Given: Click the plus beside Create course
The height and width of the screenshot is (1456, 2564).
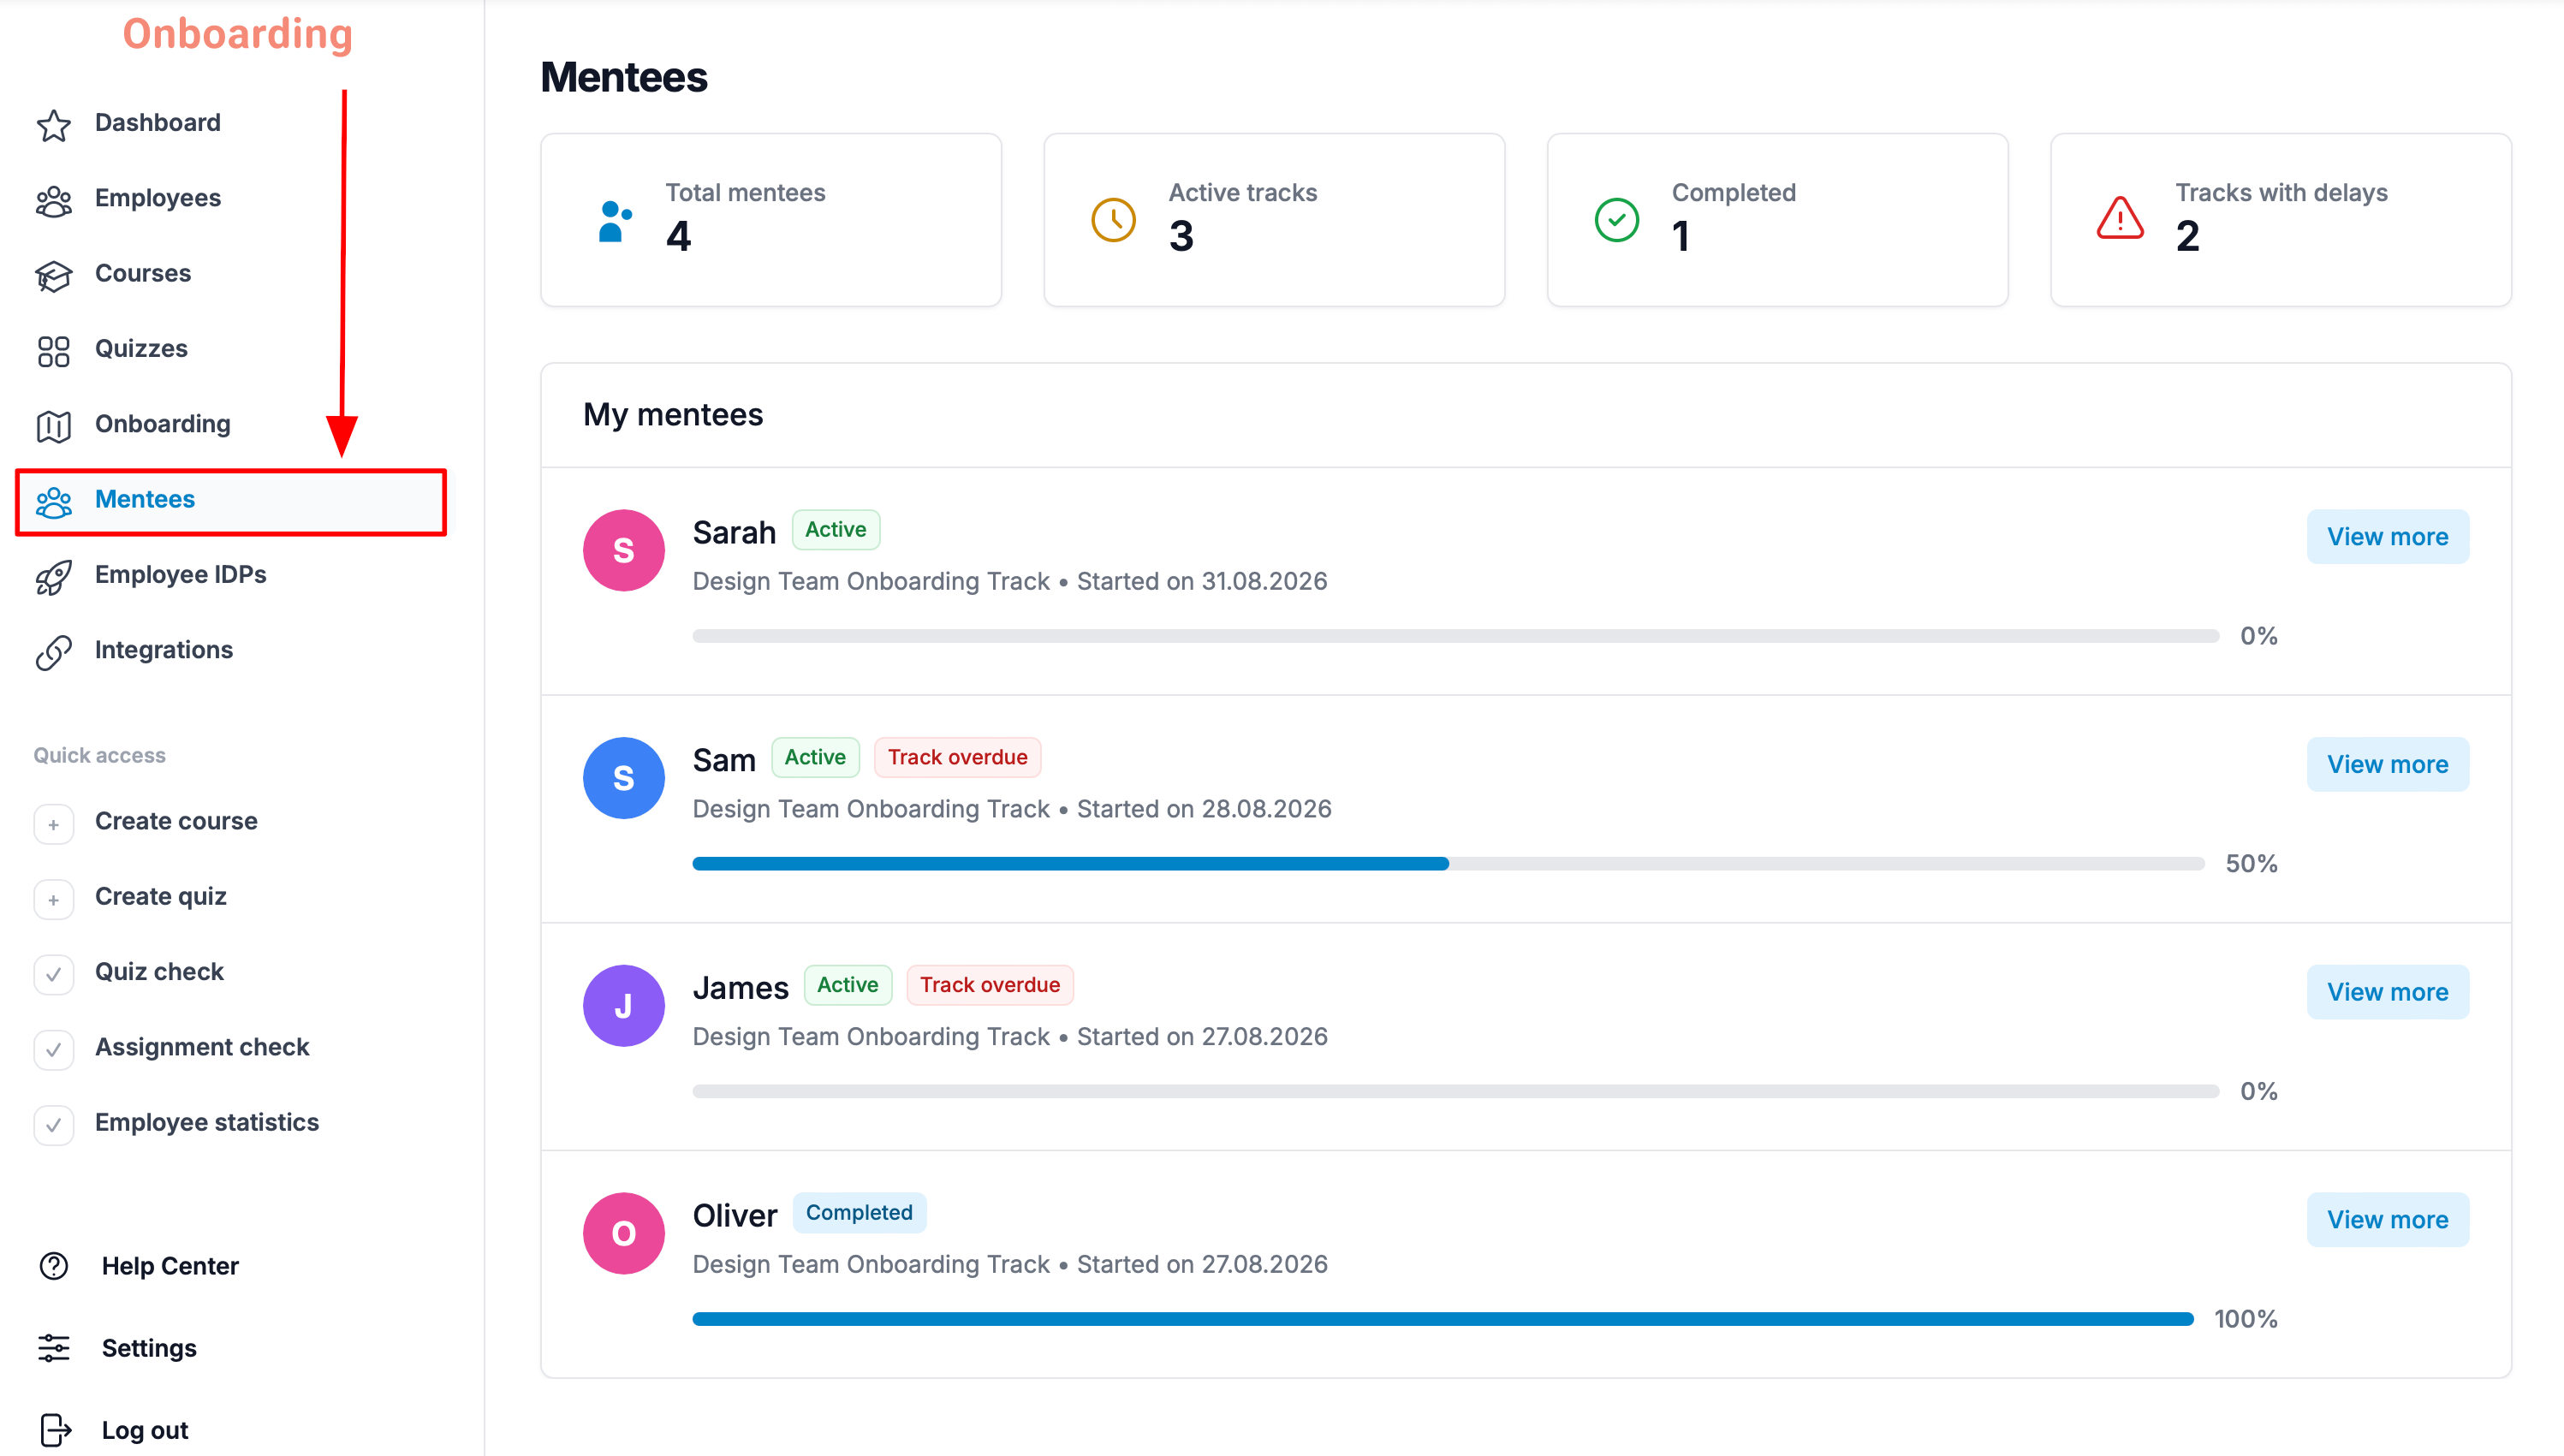Looking at the screenshot, I should click(54, 823).
